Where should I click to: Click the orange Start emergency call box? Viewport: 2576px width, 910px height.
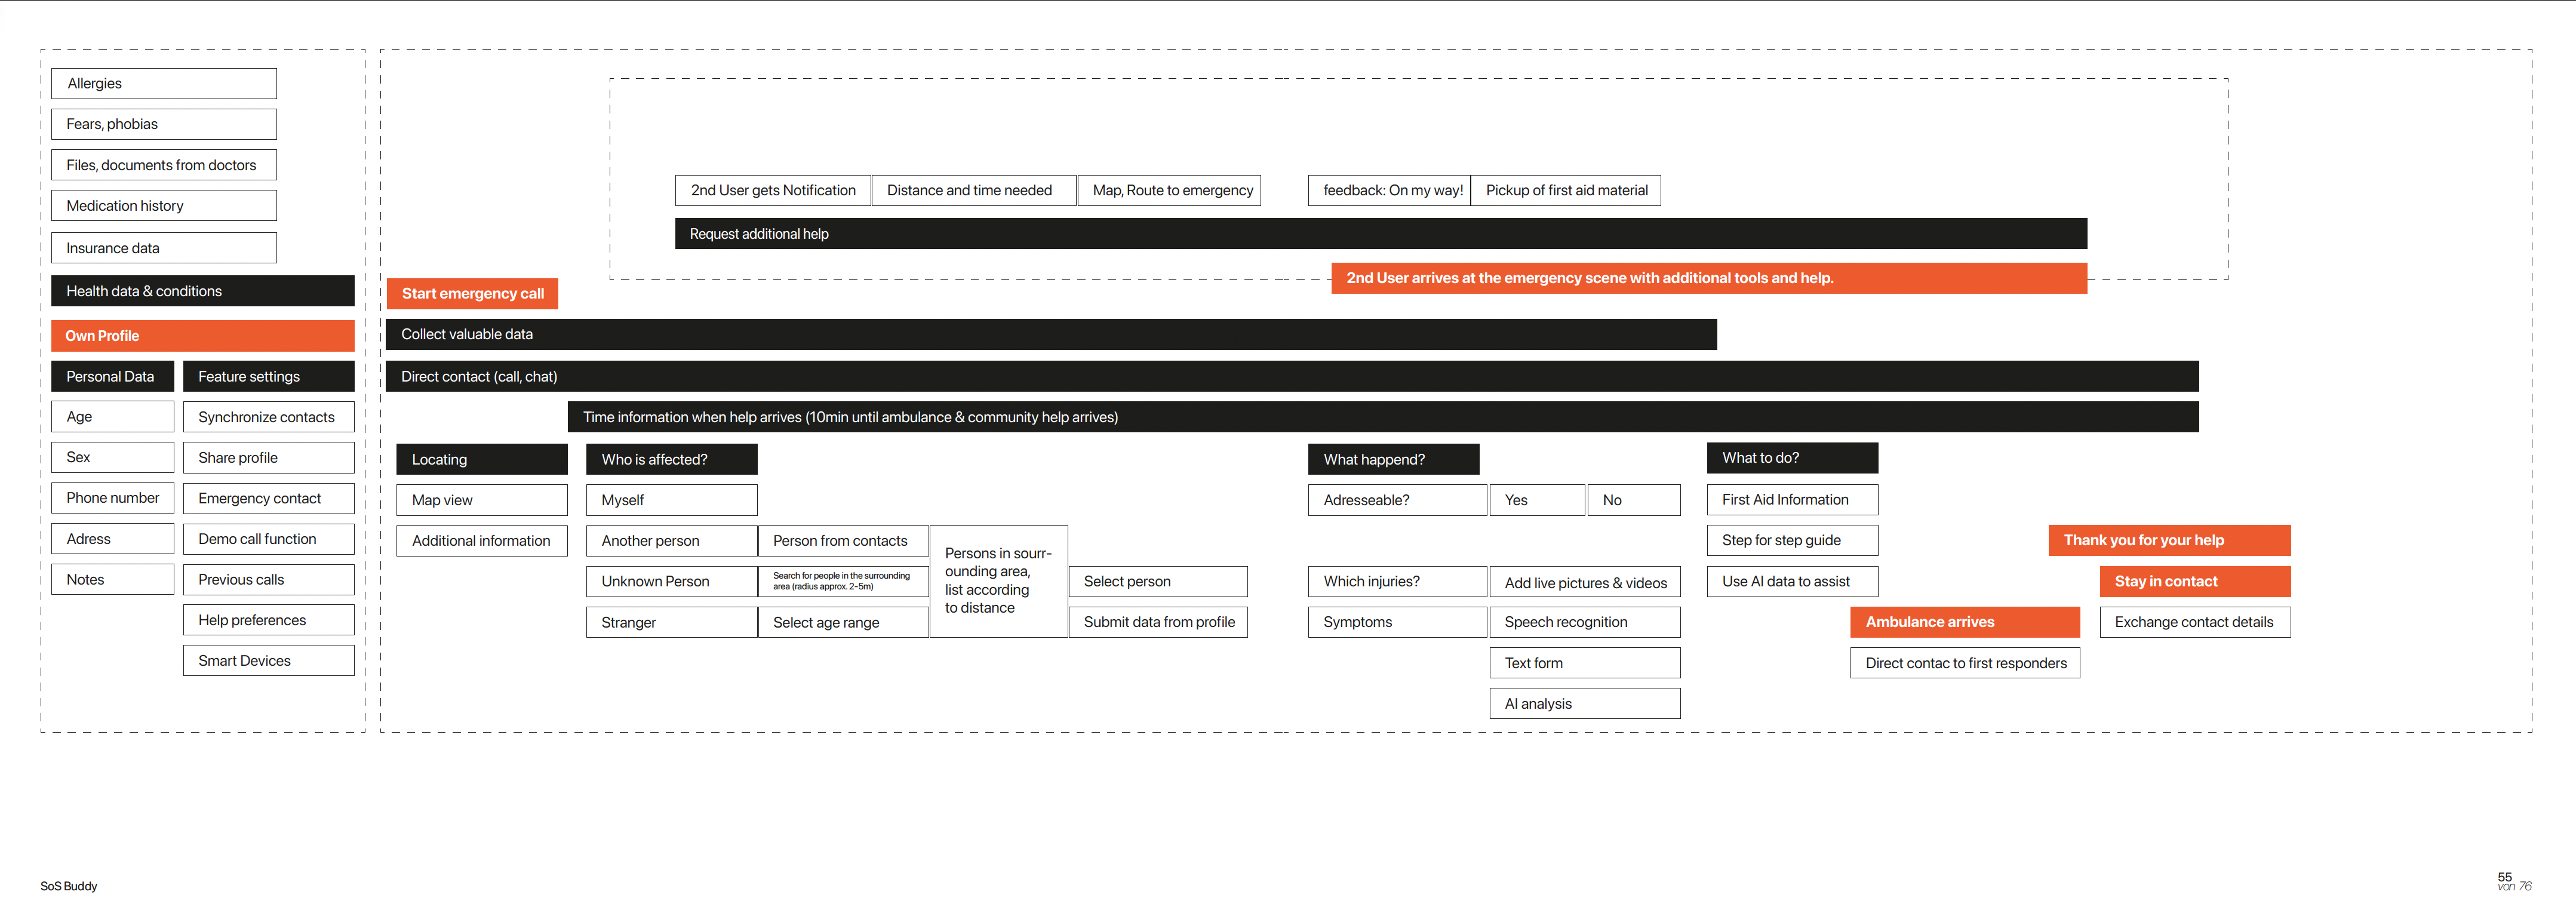point(472,293)
